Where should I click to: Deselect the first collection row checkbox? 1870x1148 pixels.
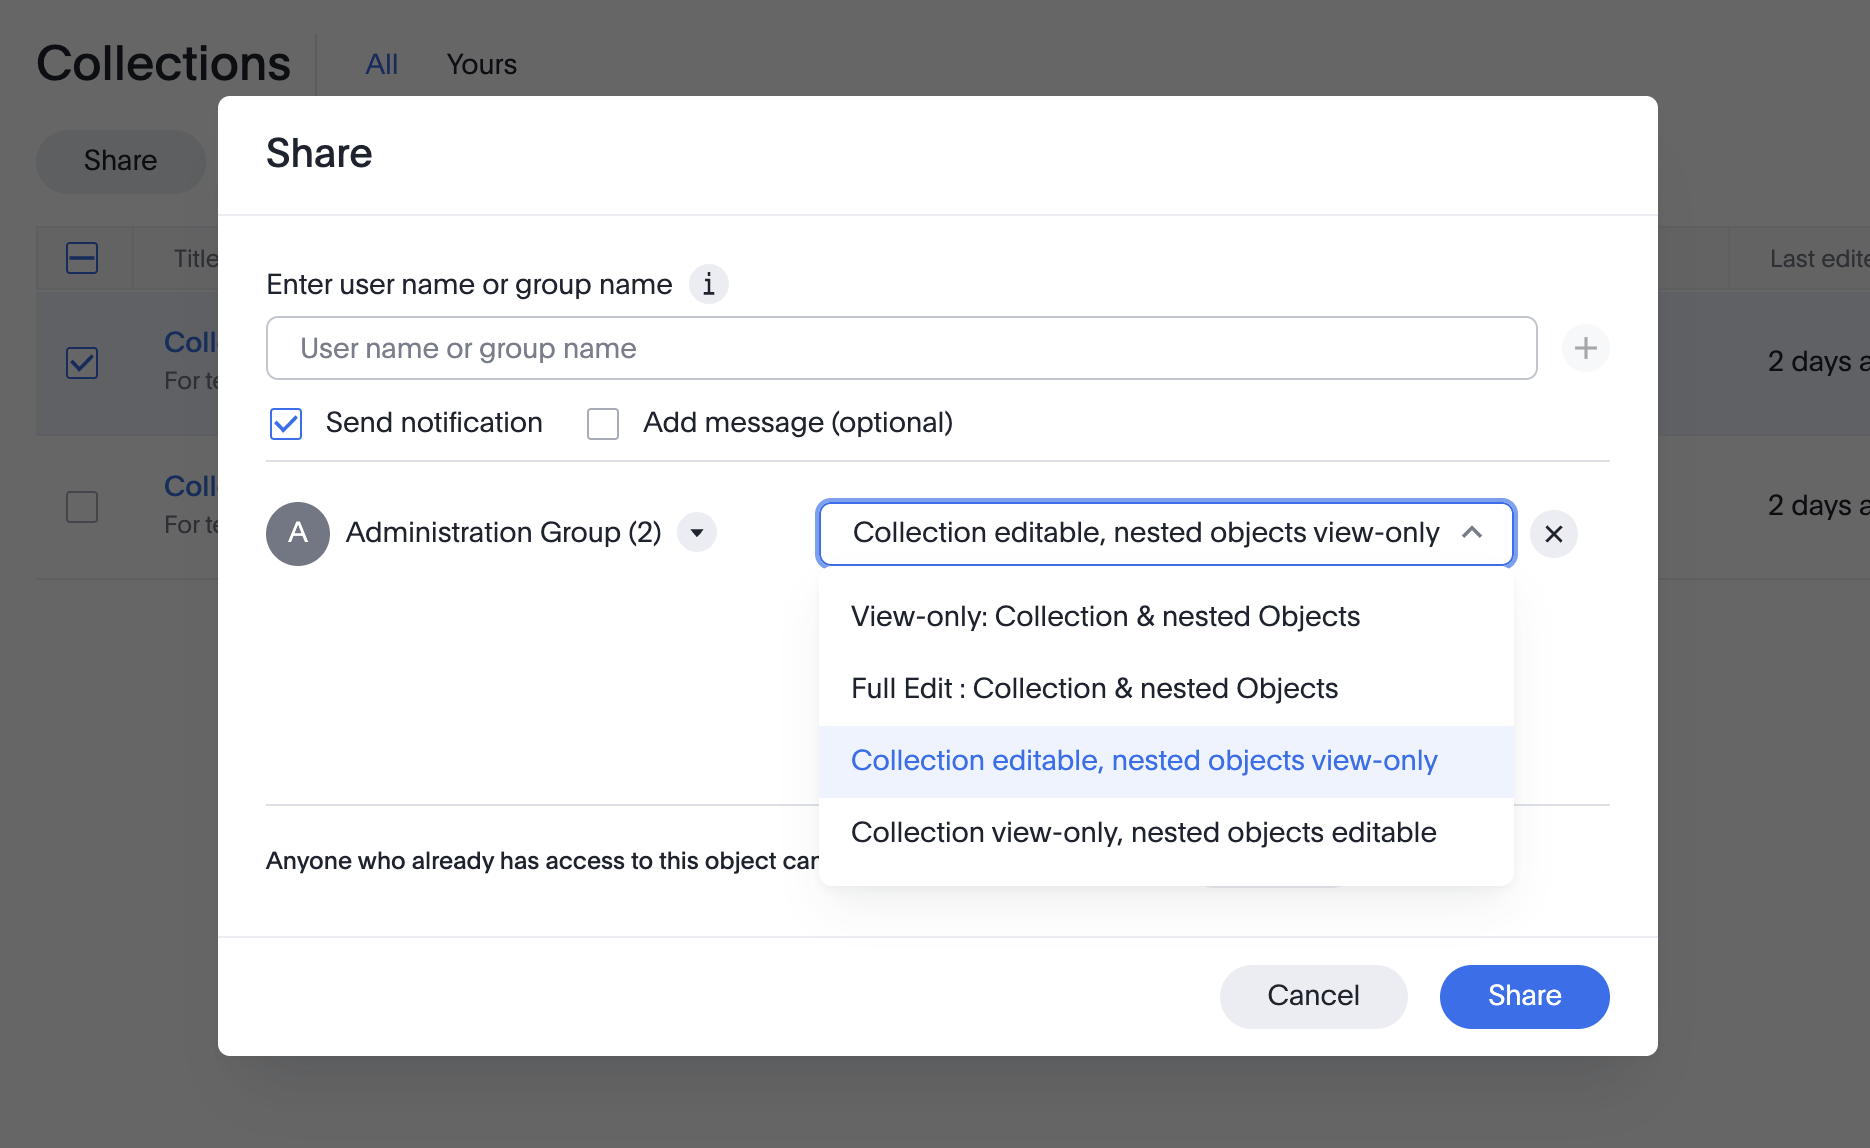pyautogui.click(x=82, y=362)
